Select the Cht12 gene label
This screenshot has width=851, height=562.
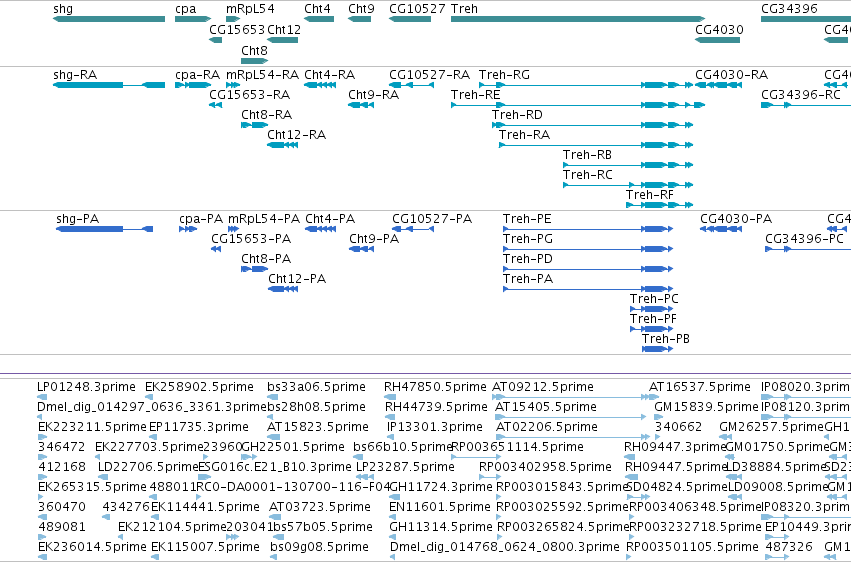(x=284, y=30)
